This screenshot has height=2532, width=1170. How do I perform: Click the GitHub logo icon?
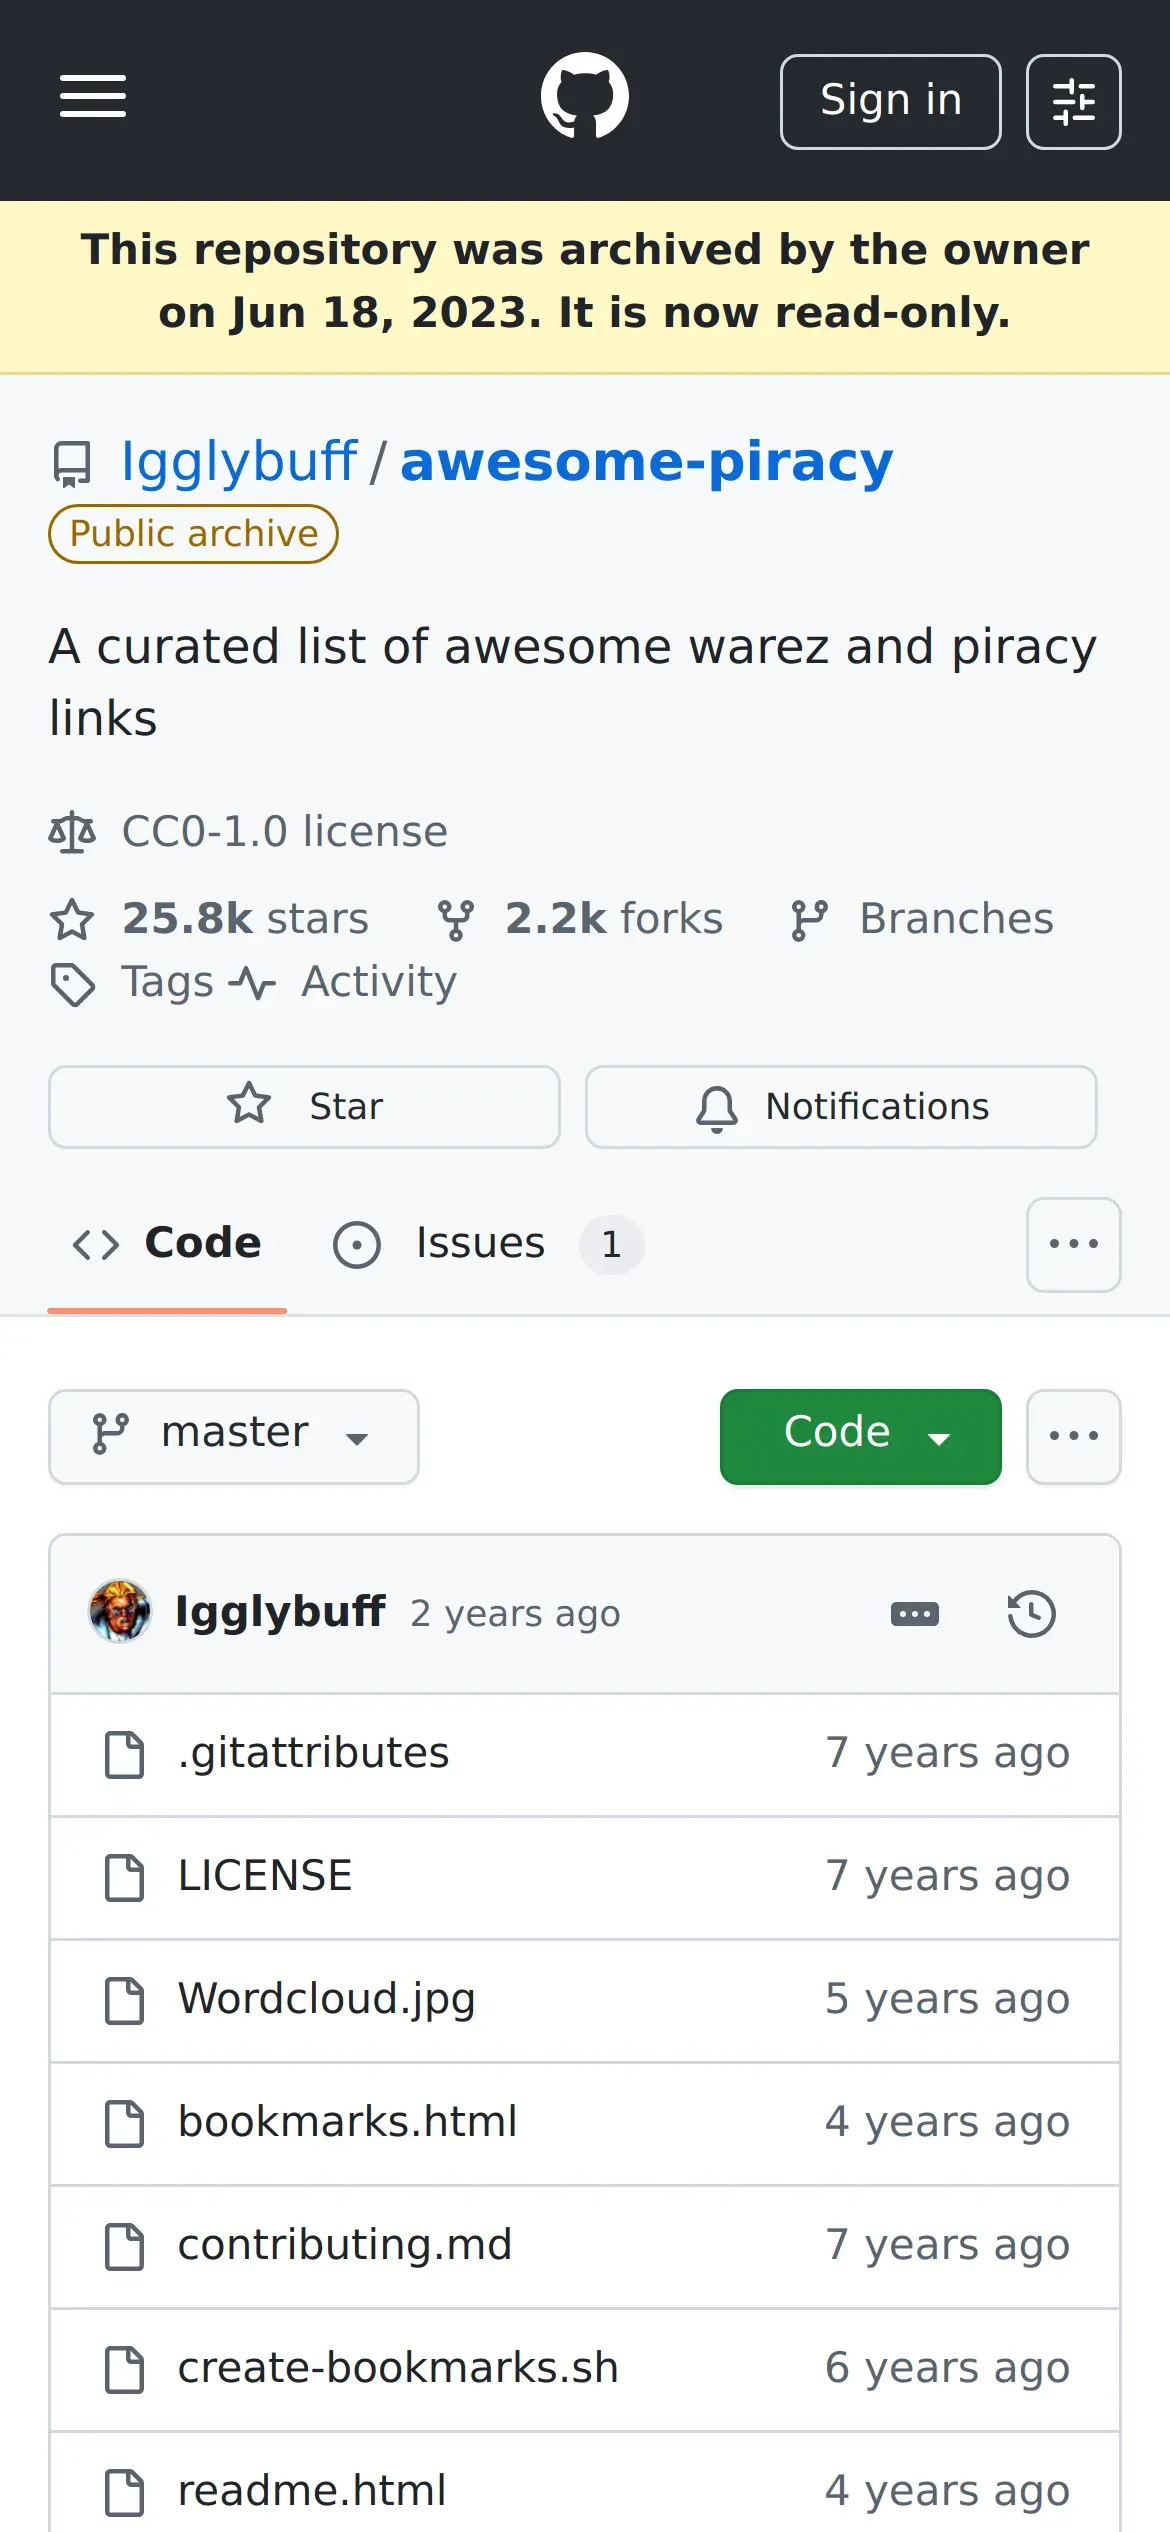pyautogui.click(x=584, y=97)
